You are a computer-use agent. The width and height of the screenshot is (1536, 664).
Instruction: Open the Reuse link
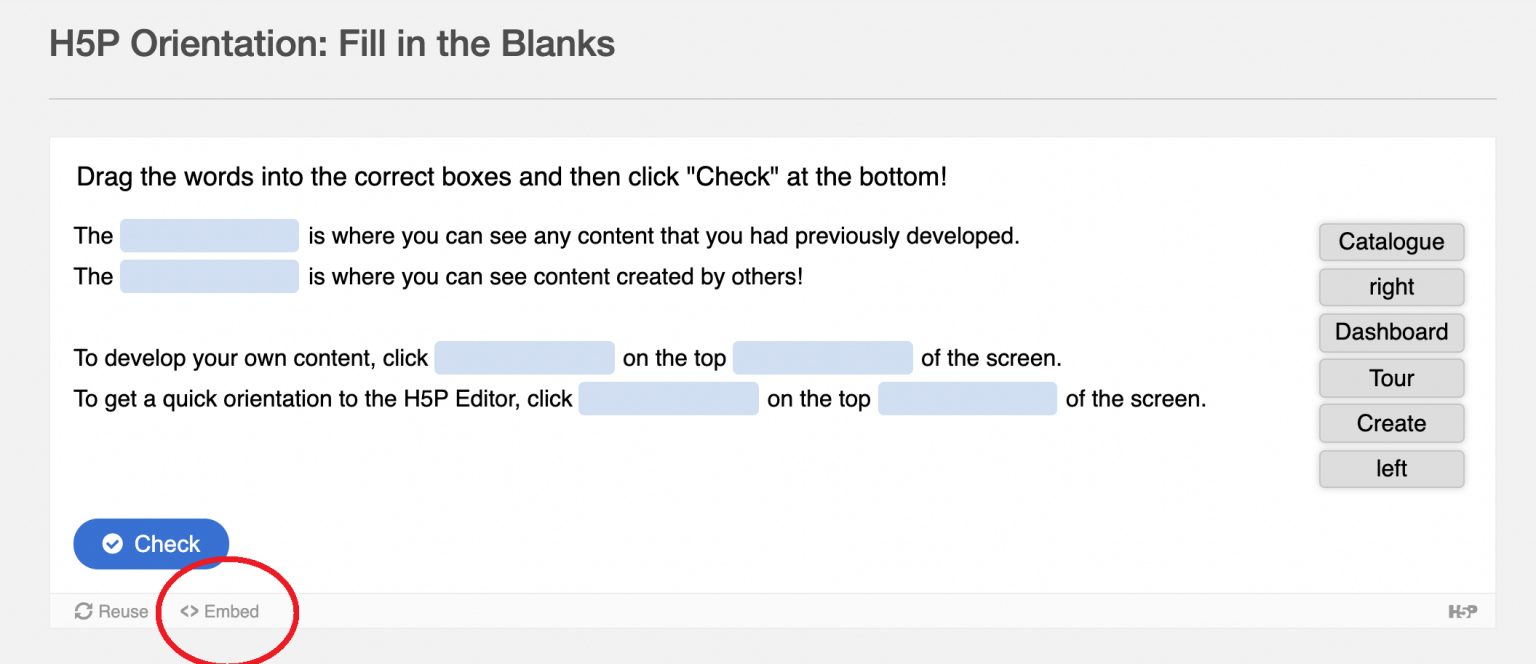pos(122,611)
